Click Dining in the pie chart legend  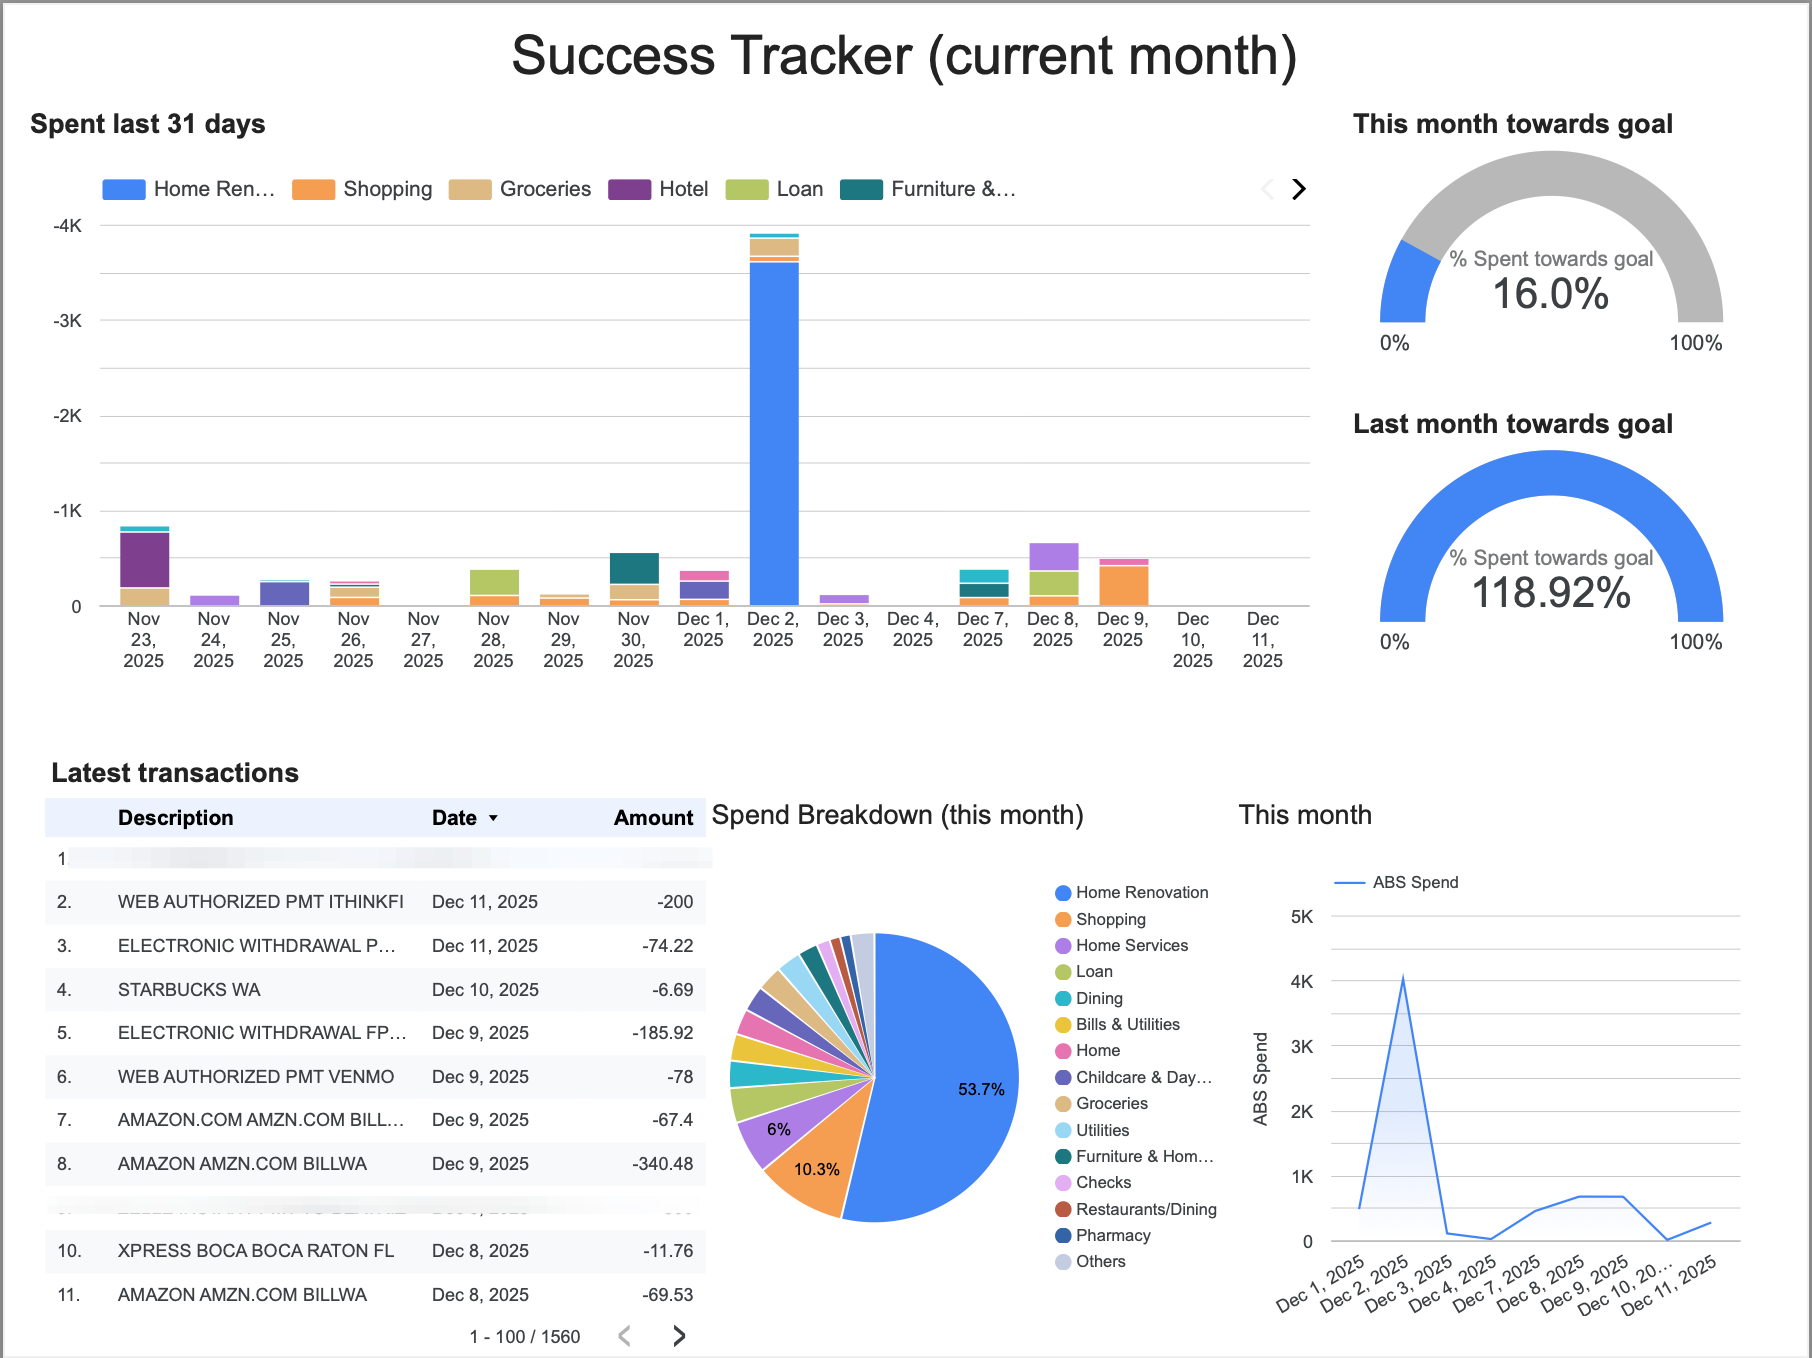(x=1089, y=999)
